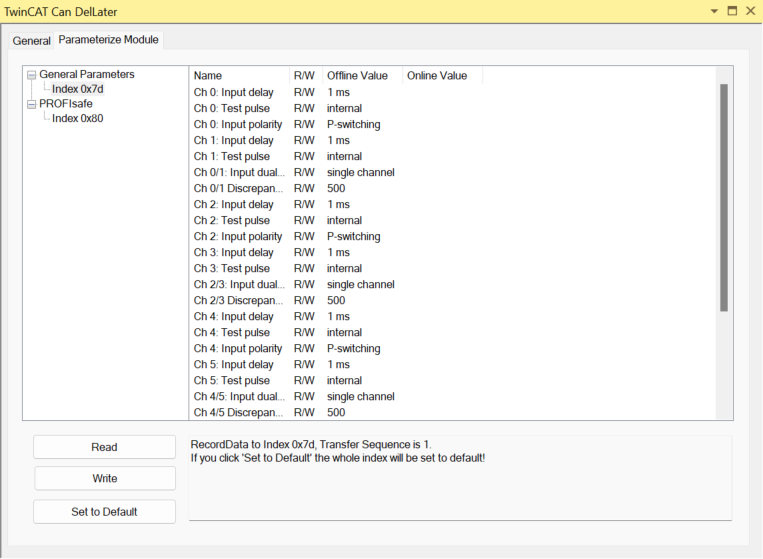
Task: Select the 'Ch 4: Input polarity' row
Action: point(336,349)
